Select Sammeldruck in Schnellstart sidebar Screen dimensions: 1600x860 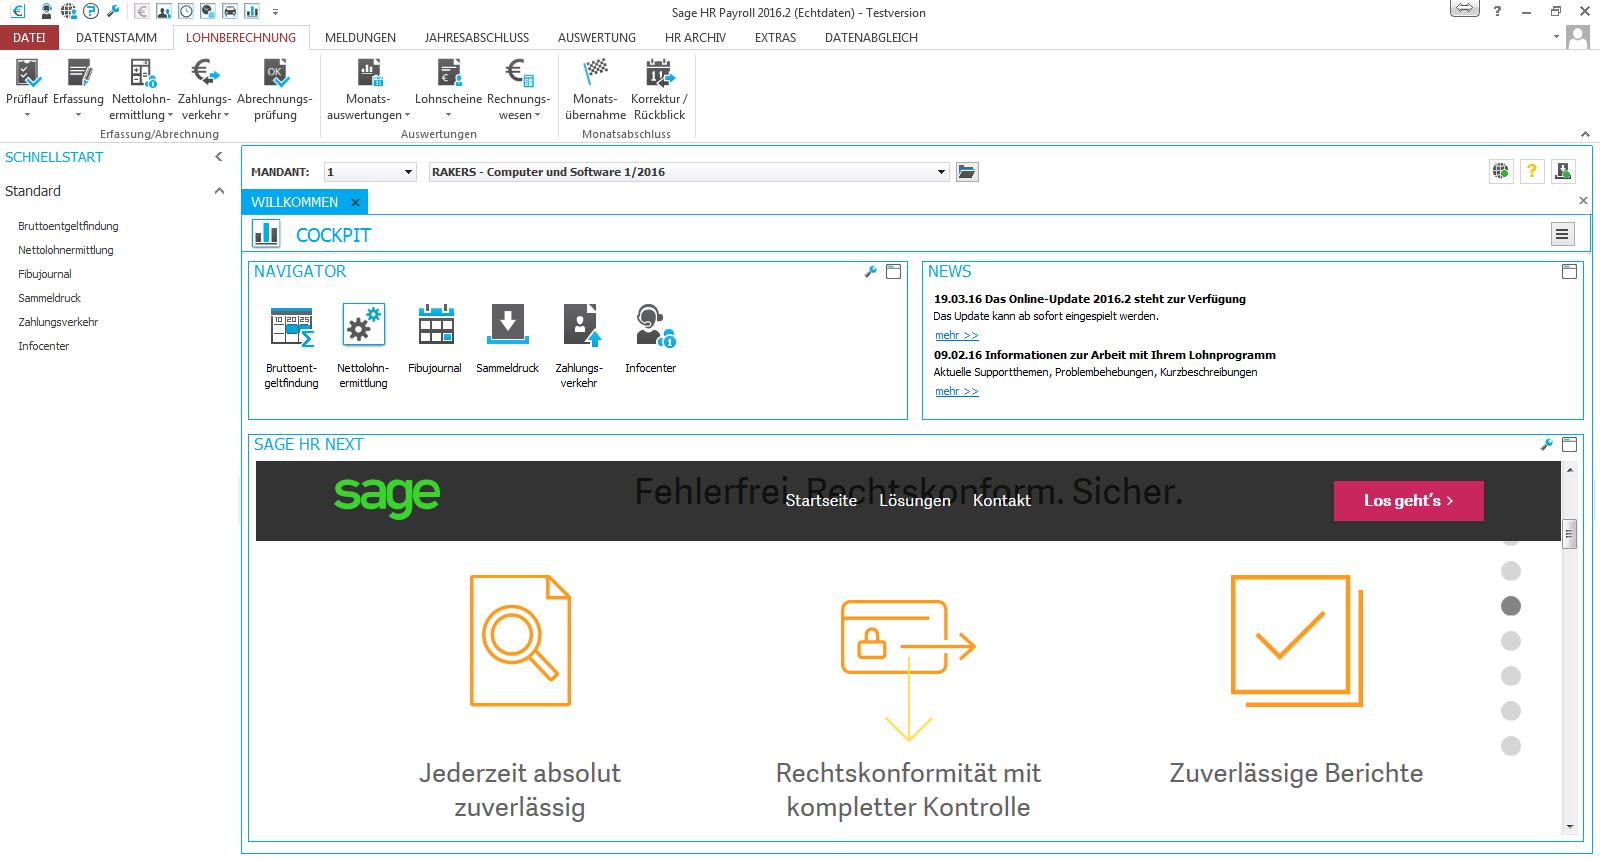[x=49, y=298]
